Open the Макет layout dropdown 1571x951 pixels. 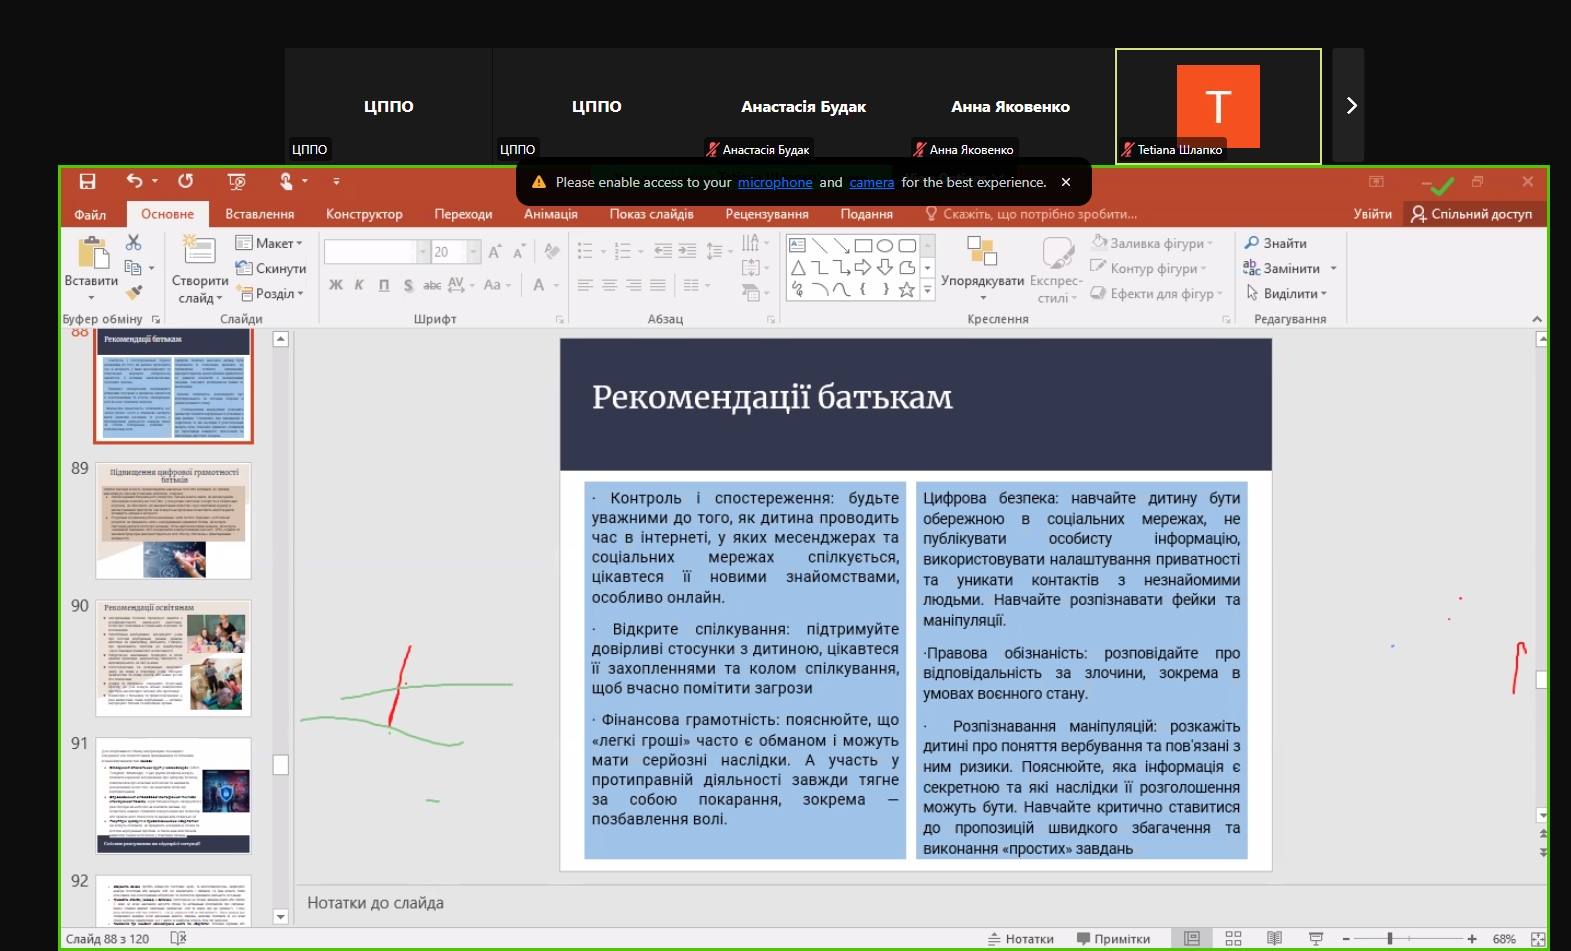pyautogui.click(x=269, y=243)
